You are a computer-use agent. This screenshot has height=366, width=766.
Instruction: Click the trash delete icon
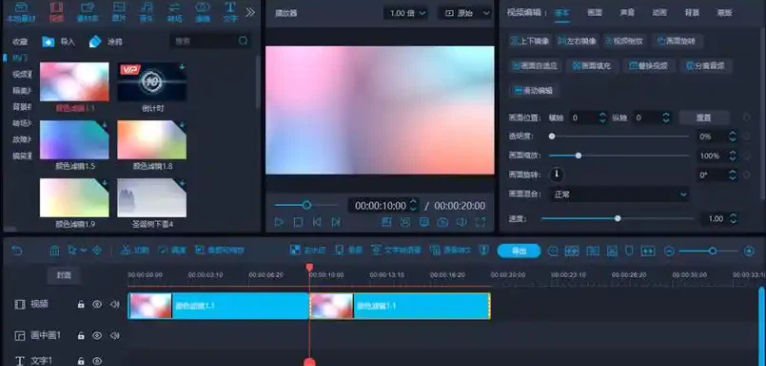(54, 251)
